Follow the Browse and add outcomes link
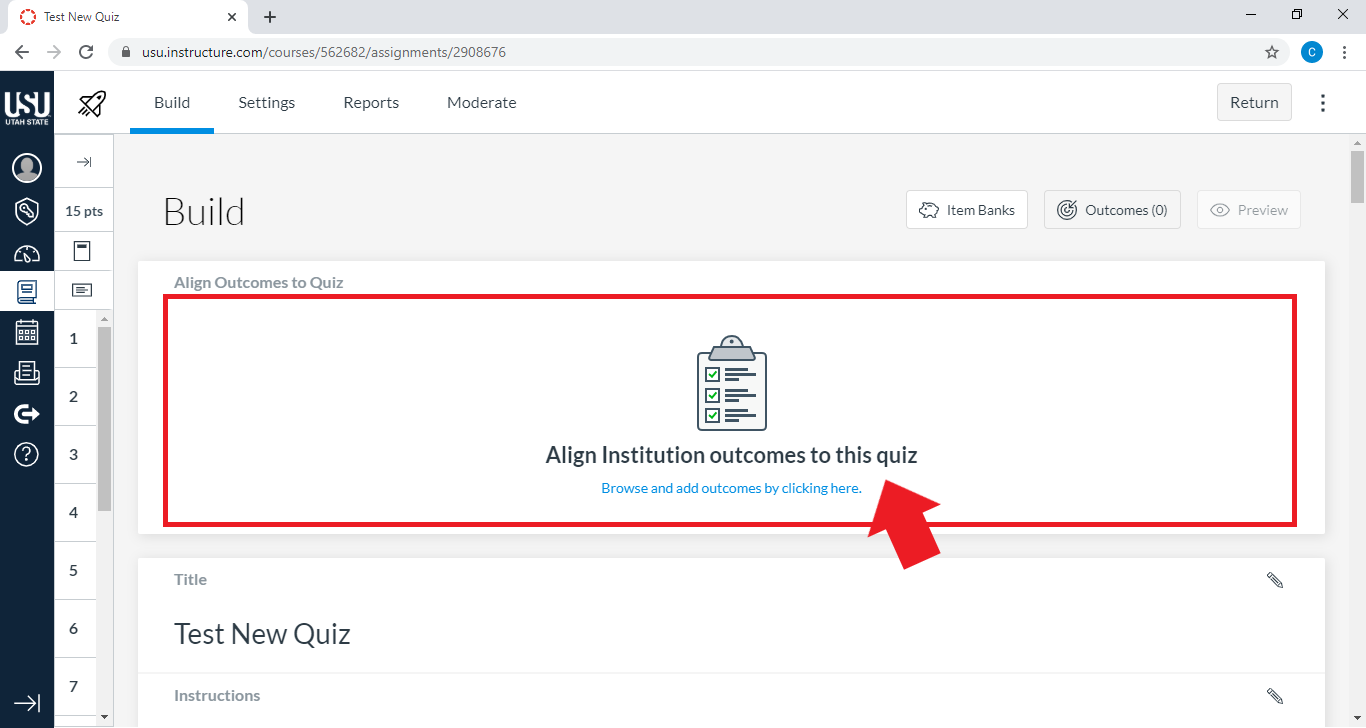Image resolution: width=1366 pixels, height=728 pixels. point(731,488)
